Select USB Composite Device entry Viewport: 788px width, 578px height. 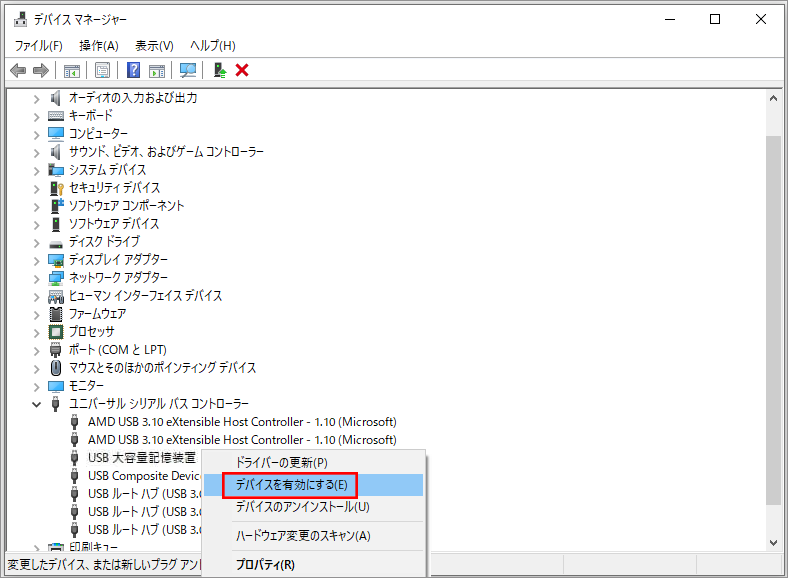click(144, 476)
